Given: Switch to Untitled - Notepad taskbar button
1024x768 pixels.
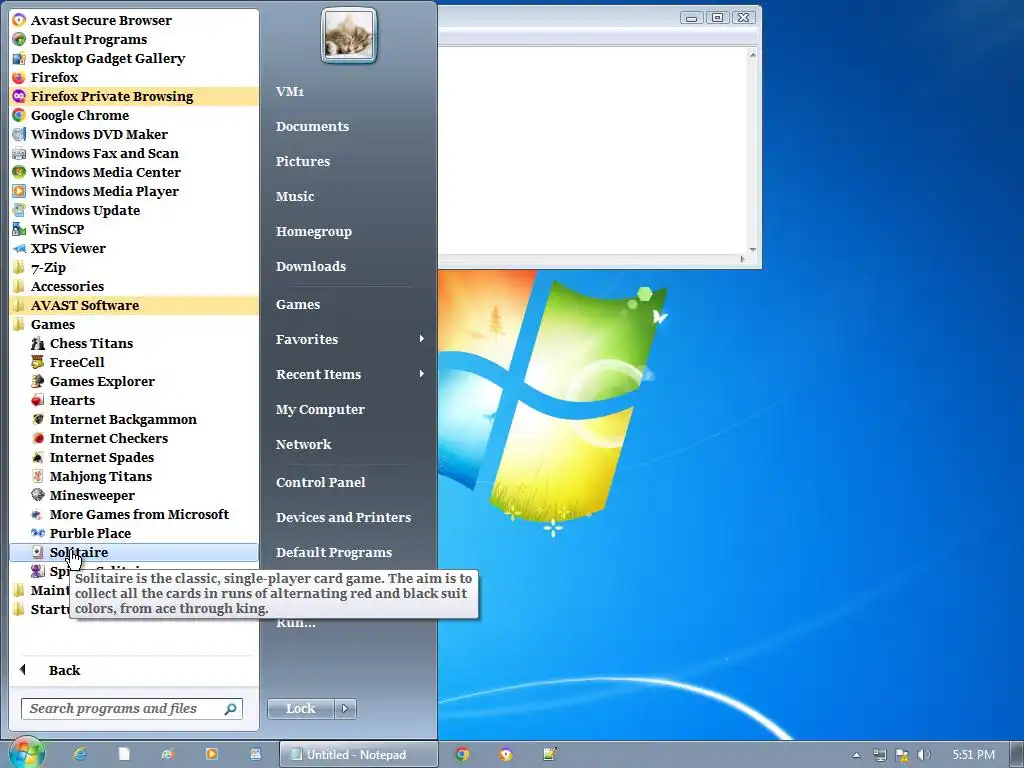Looking at the screenshot, I should (x=358, y=754).
